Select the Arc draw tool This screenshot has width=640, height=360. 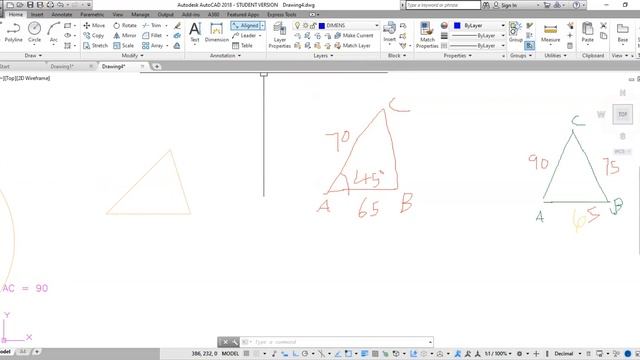click(53, 33)
